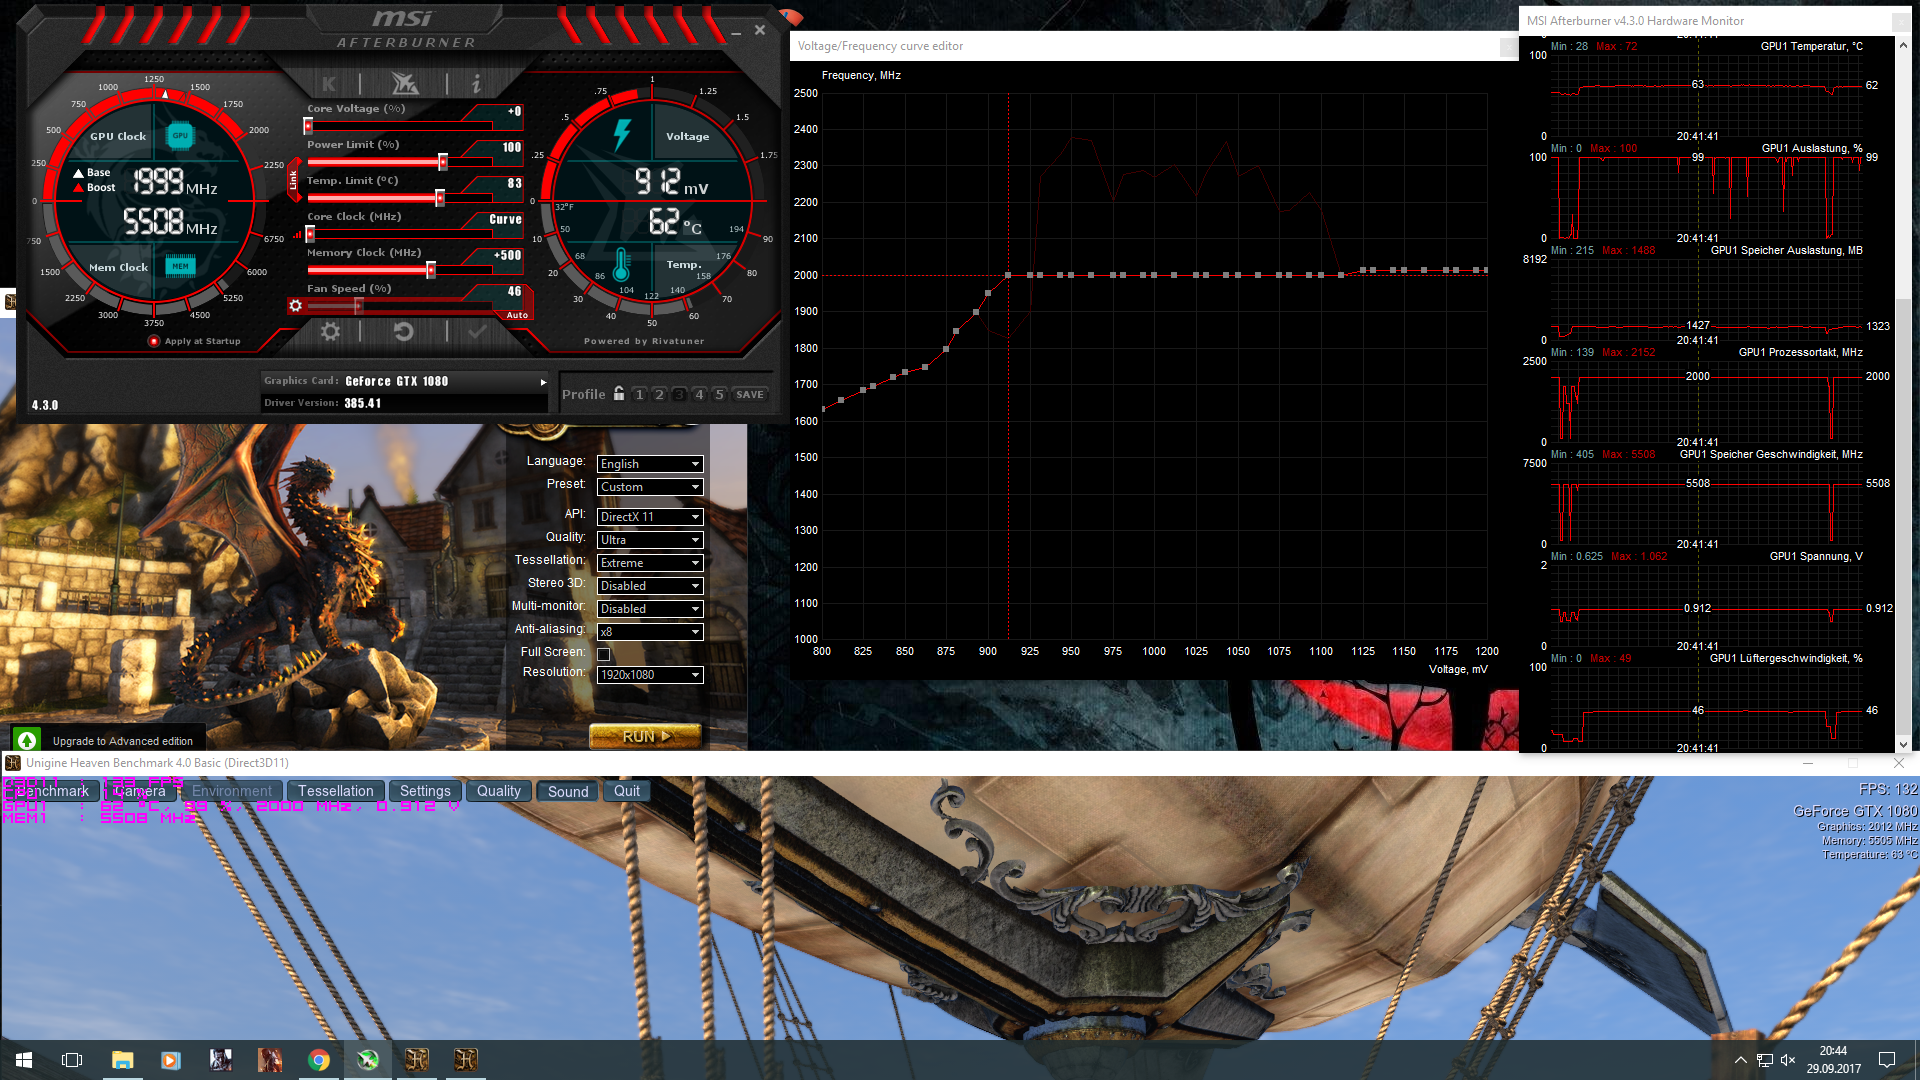
Task: Click the profile lock icon
Action: 619,394
